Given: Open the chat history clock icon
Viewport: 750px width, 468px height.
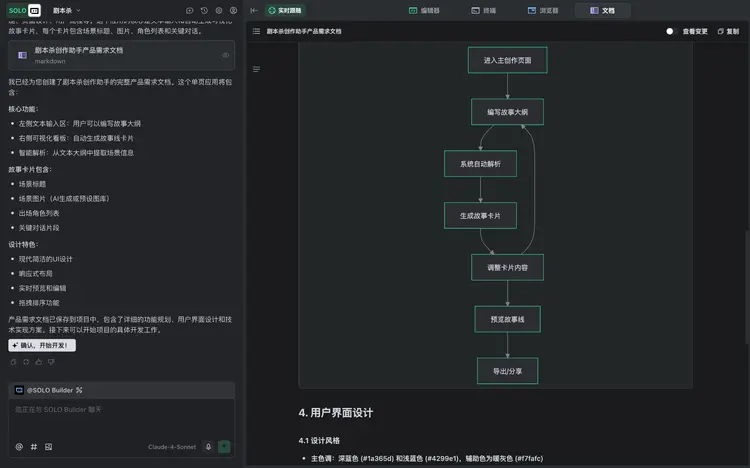Looking at the screenshot, I should coord(204,10).
